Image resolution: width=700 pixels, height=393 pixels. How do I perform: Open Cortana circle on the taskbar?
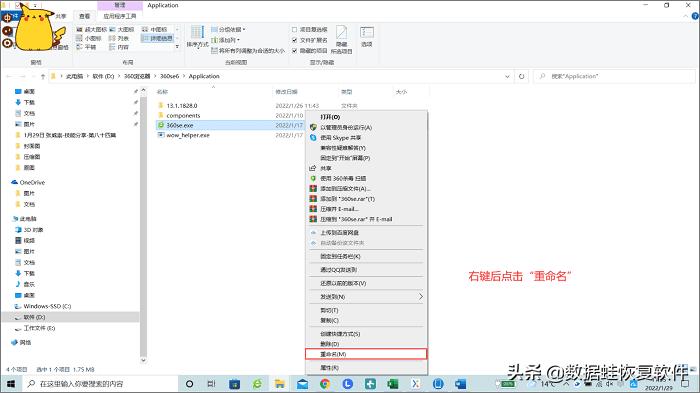point(189,384)
